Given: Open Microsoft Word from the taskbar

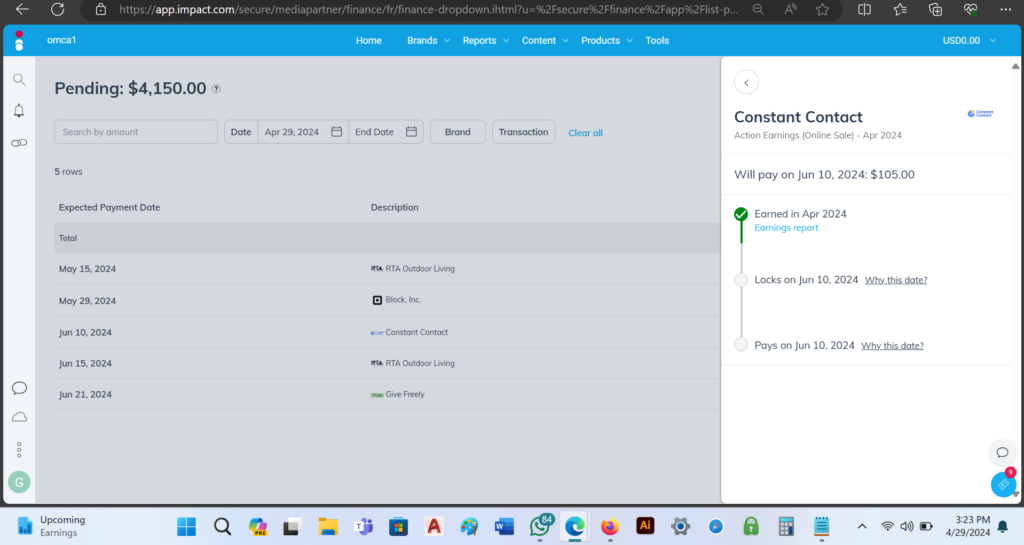Looking at the screenshot, I should pos(503,526).
